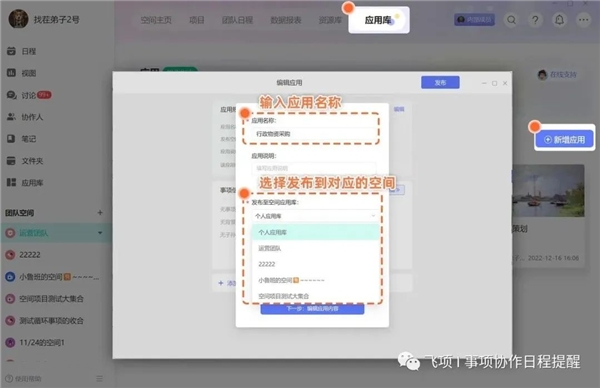Collapse the 运营团队 space arrow in sidebar
Image resolution: width=600 pixels, height=388 pixels.
[x=100, y=233]
